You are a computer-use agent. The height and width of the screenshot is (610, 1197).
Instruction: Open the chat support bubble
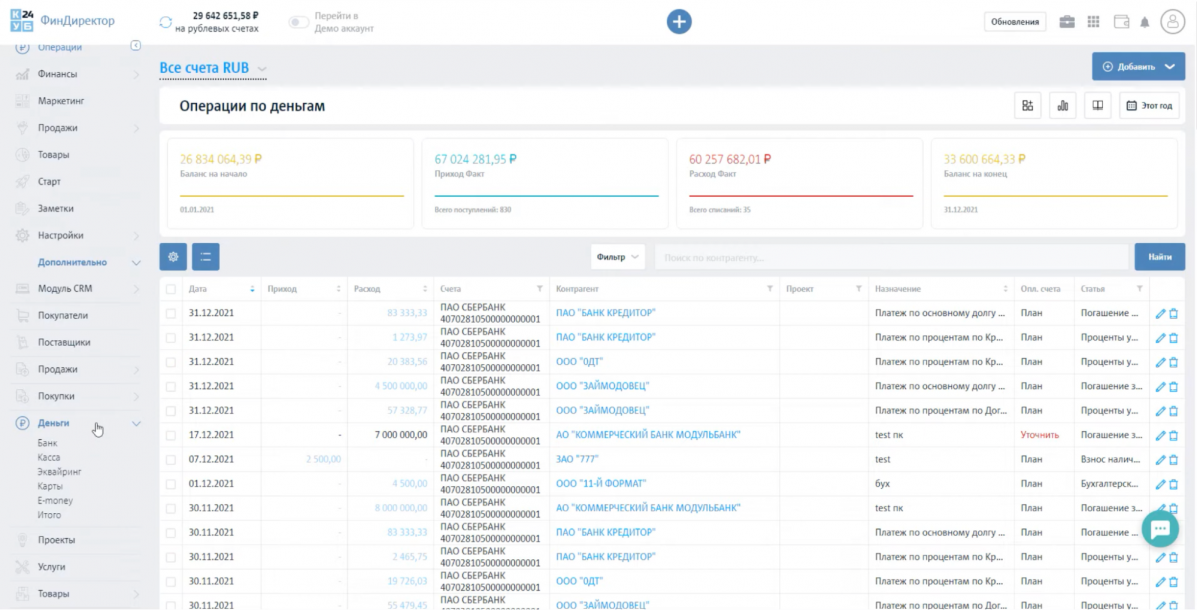coord(1159,529)
